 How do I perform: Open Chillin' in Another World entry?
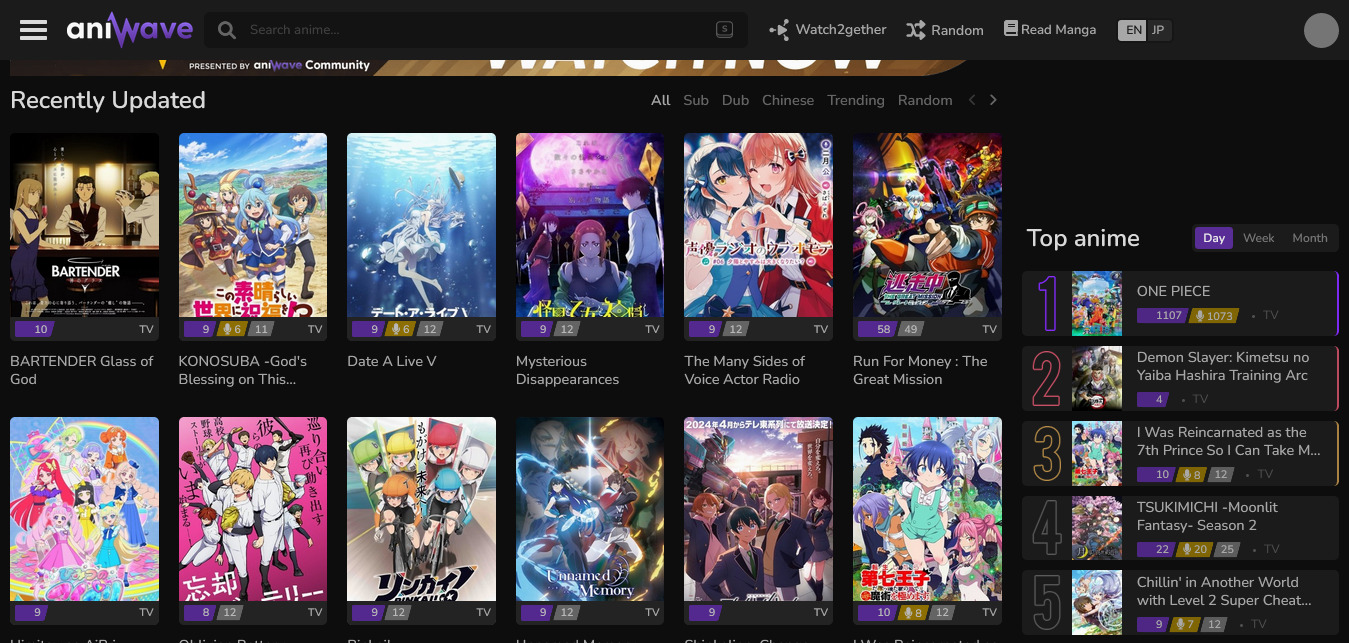(1180, 603)
